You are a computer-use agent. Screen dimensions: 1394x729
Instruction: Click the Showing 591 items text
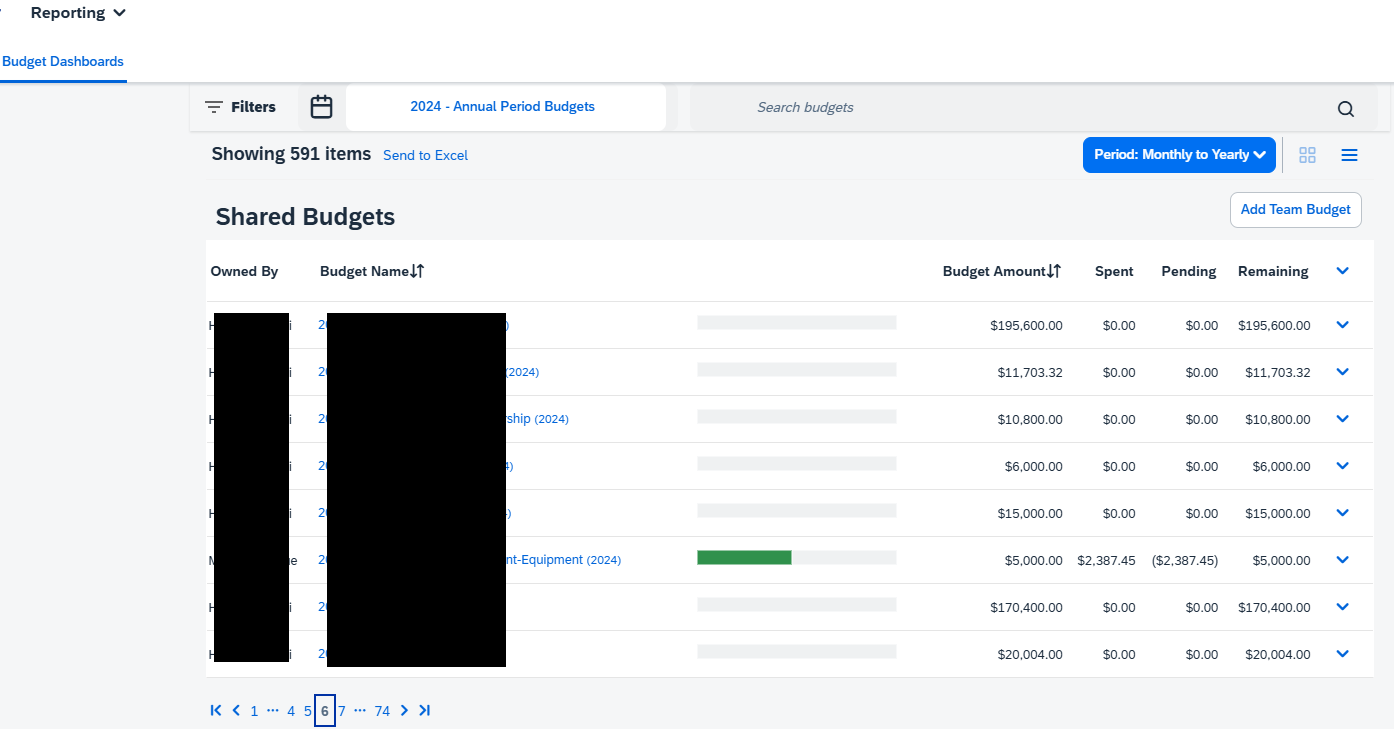coord(291,154)
